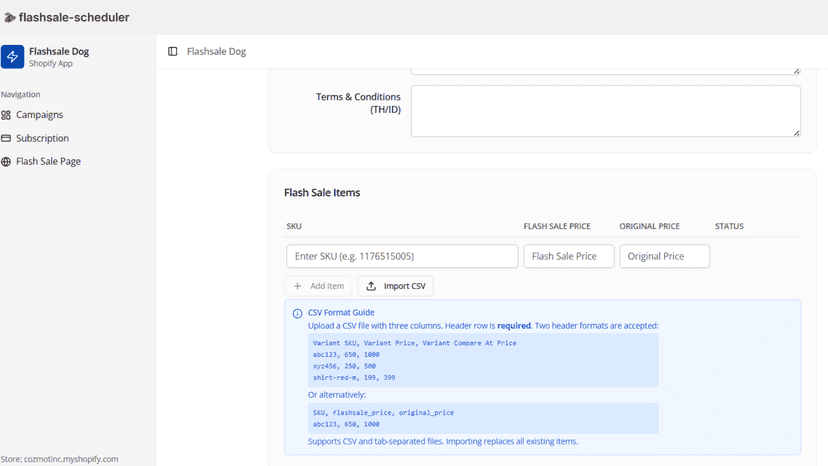Click the plus icon in Add Item

click(297, 286)
